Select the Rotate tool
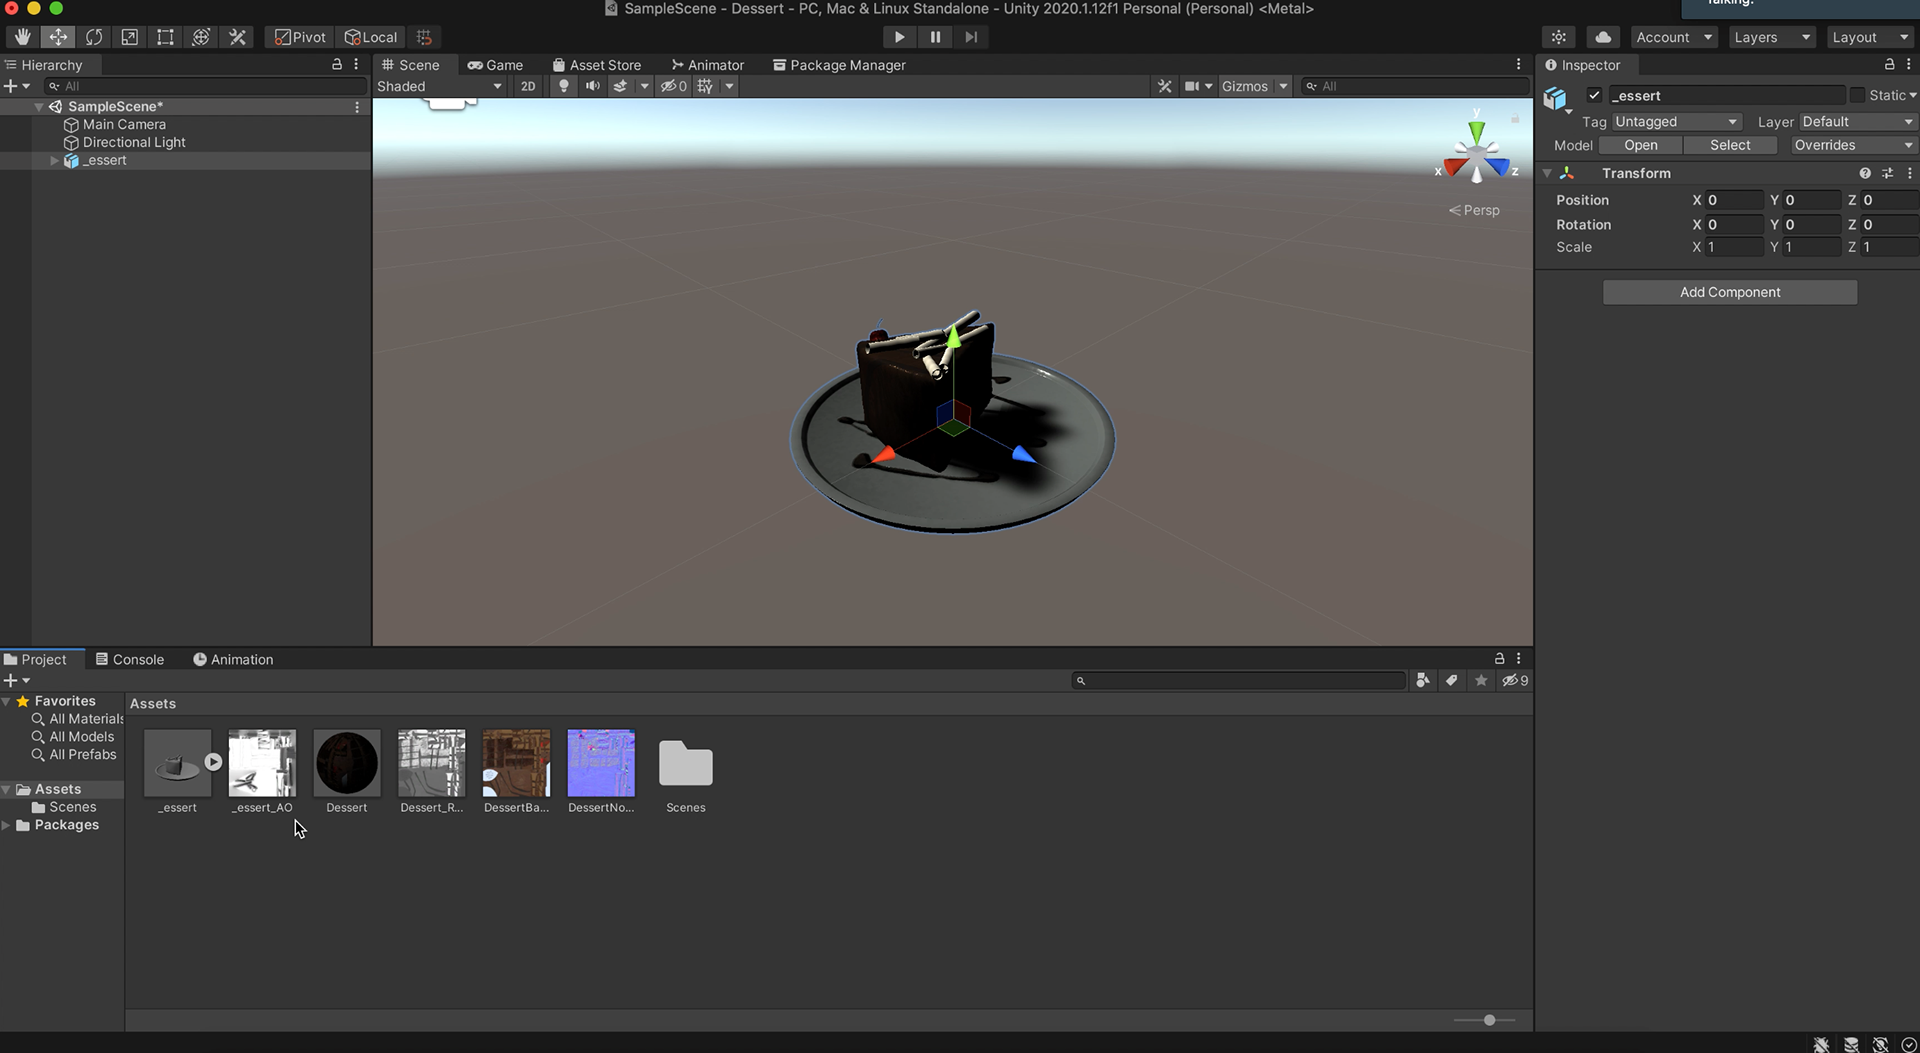1920x1053 pixels. tap(94, 37)
